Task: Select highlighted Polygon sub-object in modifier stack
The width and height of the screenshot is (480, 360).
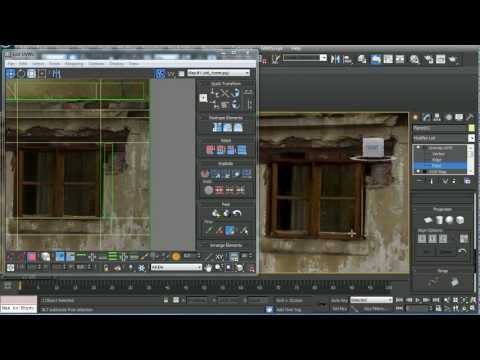Action: pyautogui.click(x=440, y=165)
